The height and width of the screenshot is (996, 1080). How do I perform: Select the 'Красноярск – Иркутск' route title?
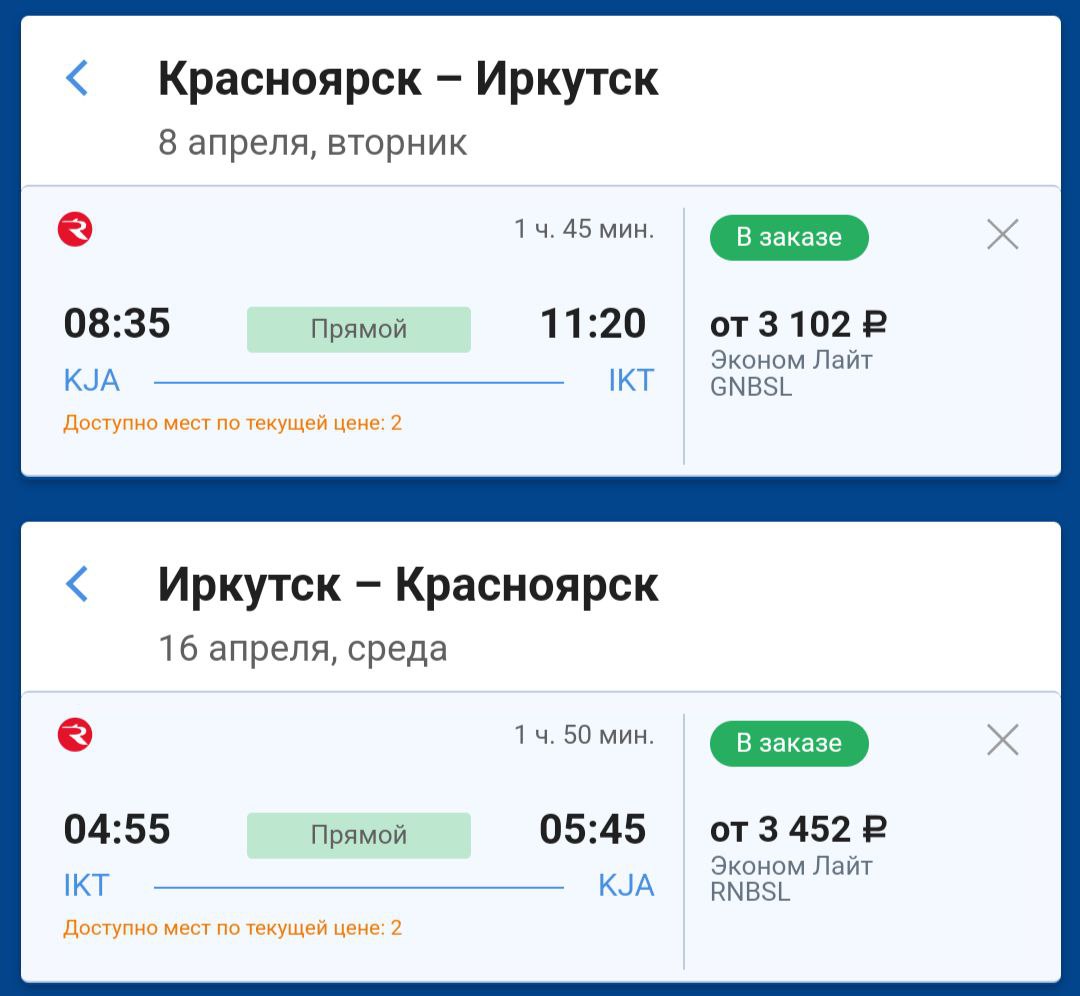click(x=408, y=79)
